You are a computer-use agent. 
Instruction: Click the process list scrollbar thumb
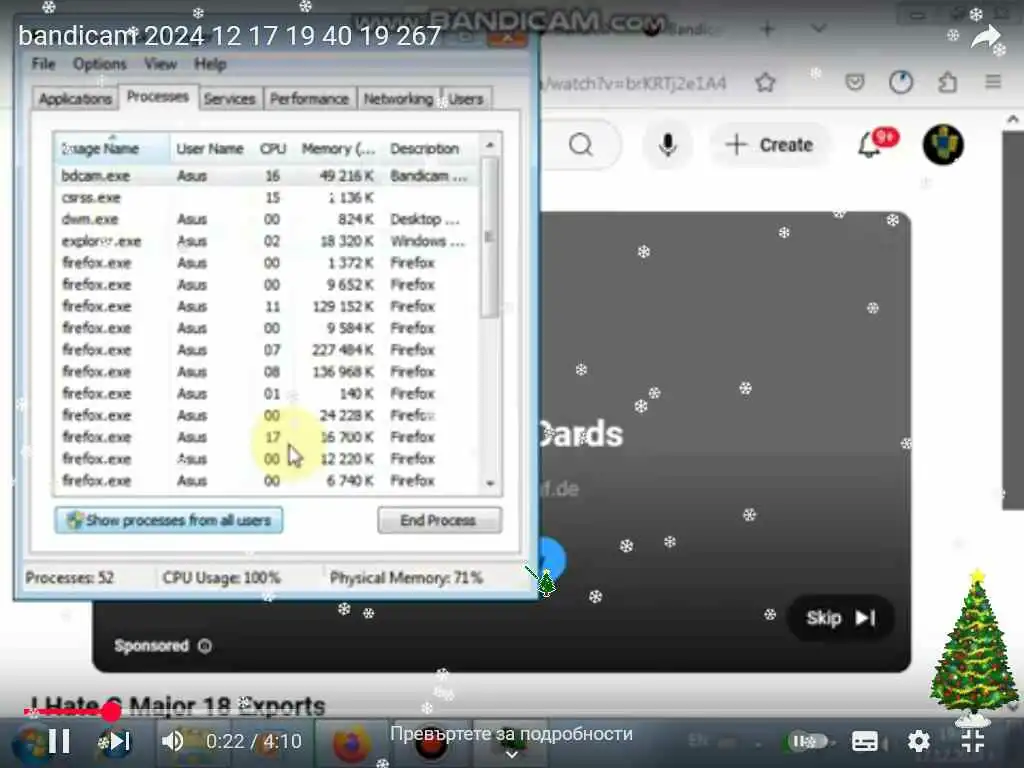489,238
